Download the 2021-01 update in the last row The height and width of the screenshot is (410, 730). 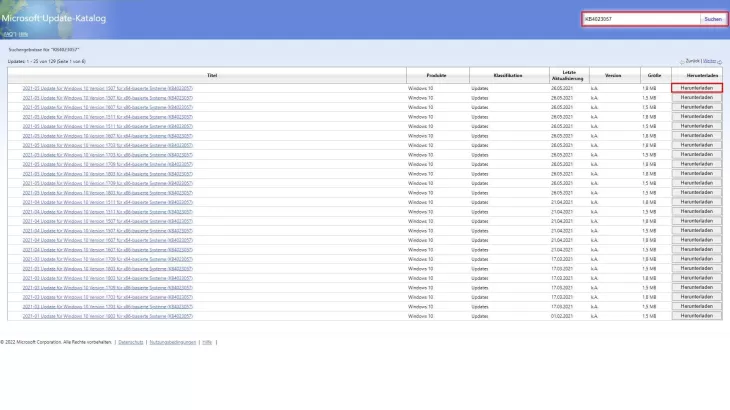[696, 315]
